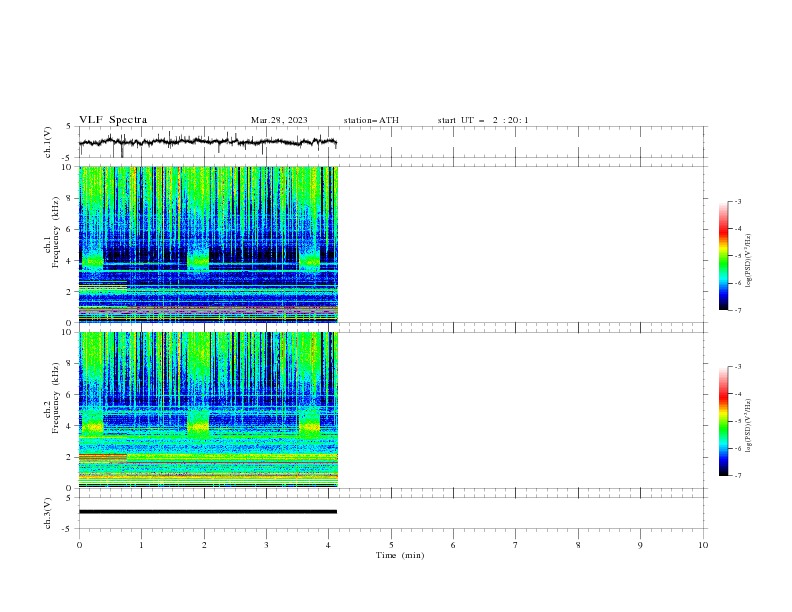Click inside the ch.1 spectrogram
The height and width of the screenshot is (612, 792).
pos(208,244)
